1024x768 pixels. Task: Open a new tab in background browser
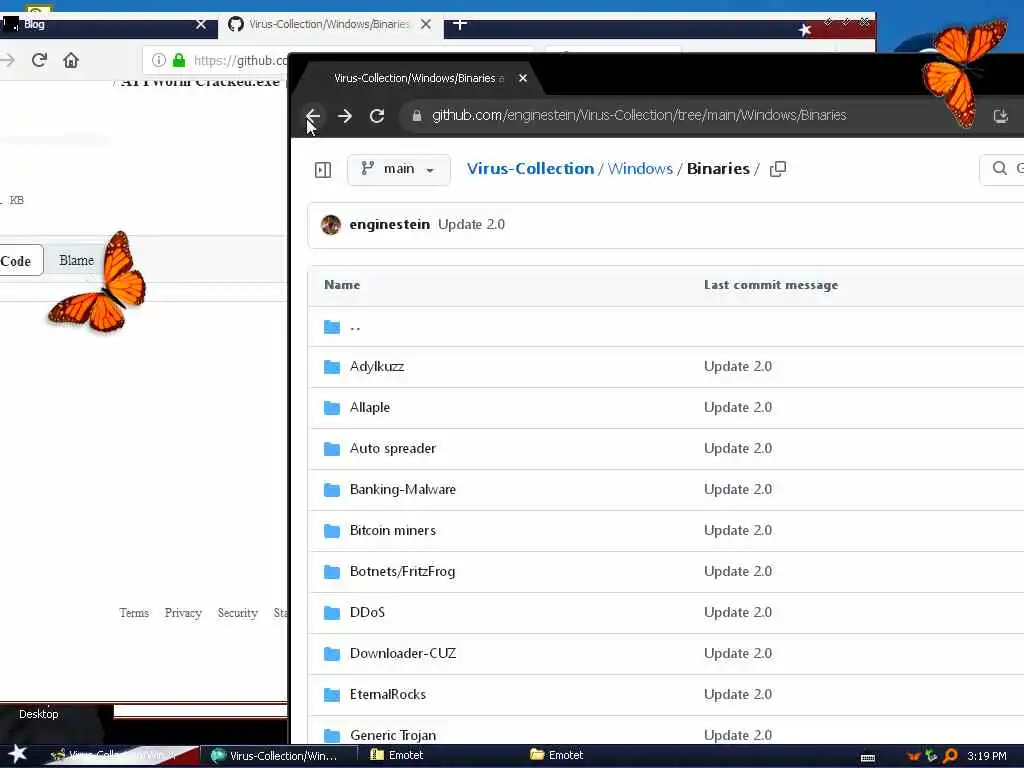pyautogui.click(x=460, y=24)
